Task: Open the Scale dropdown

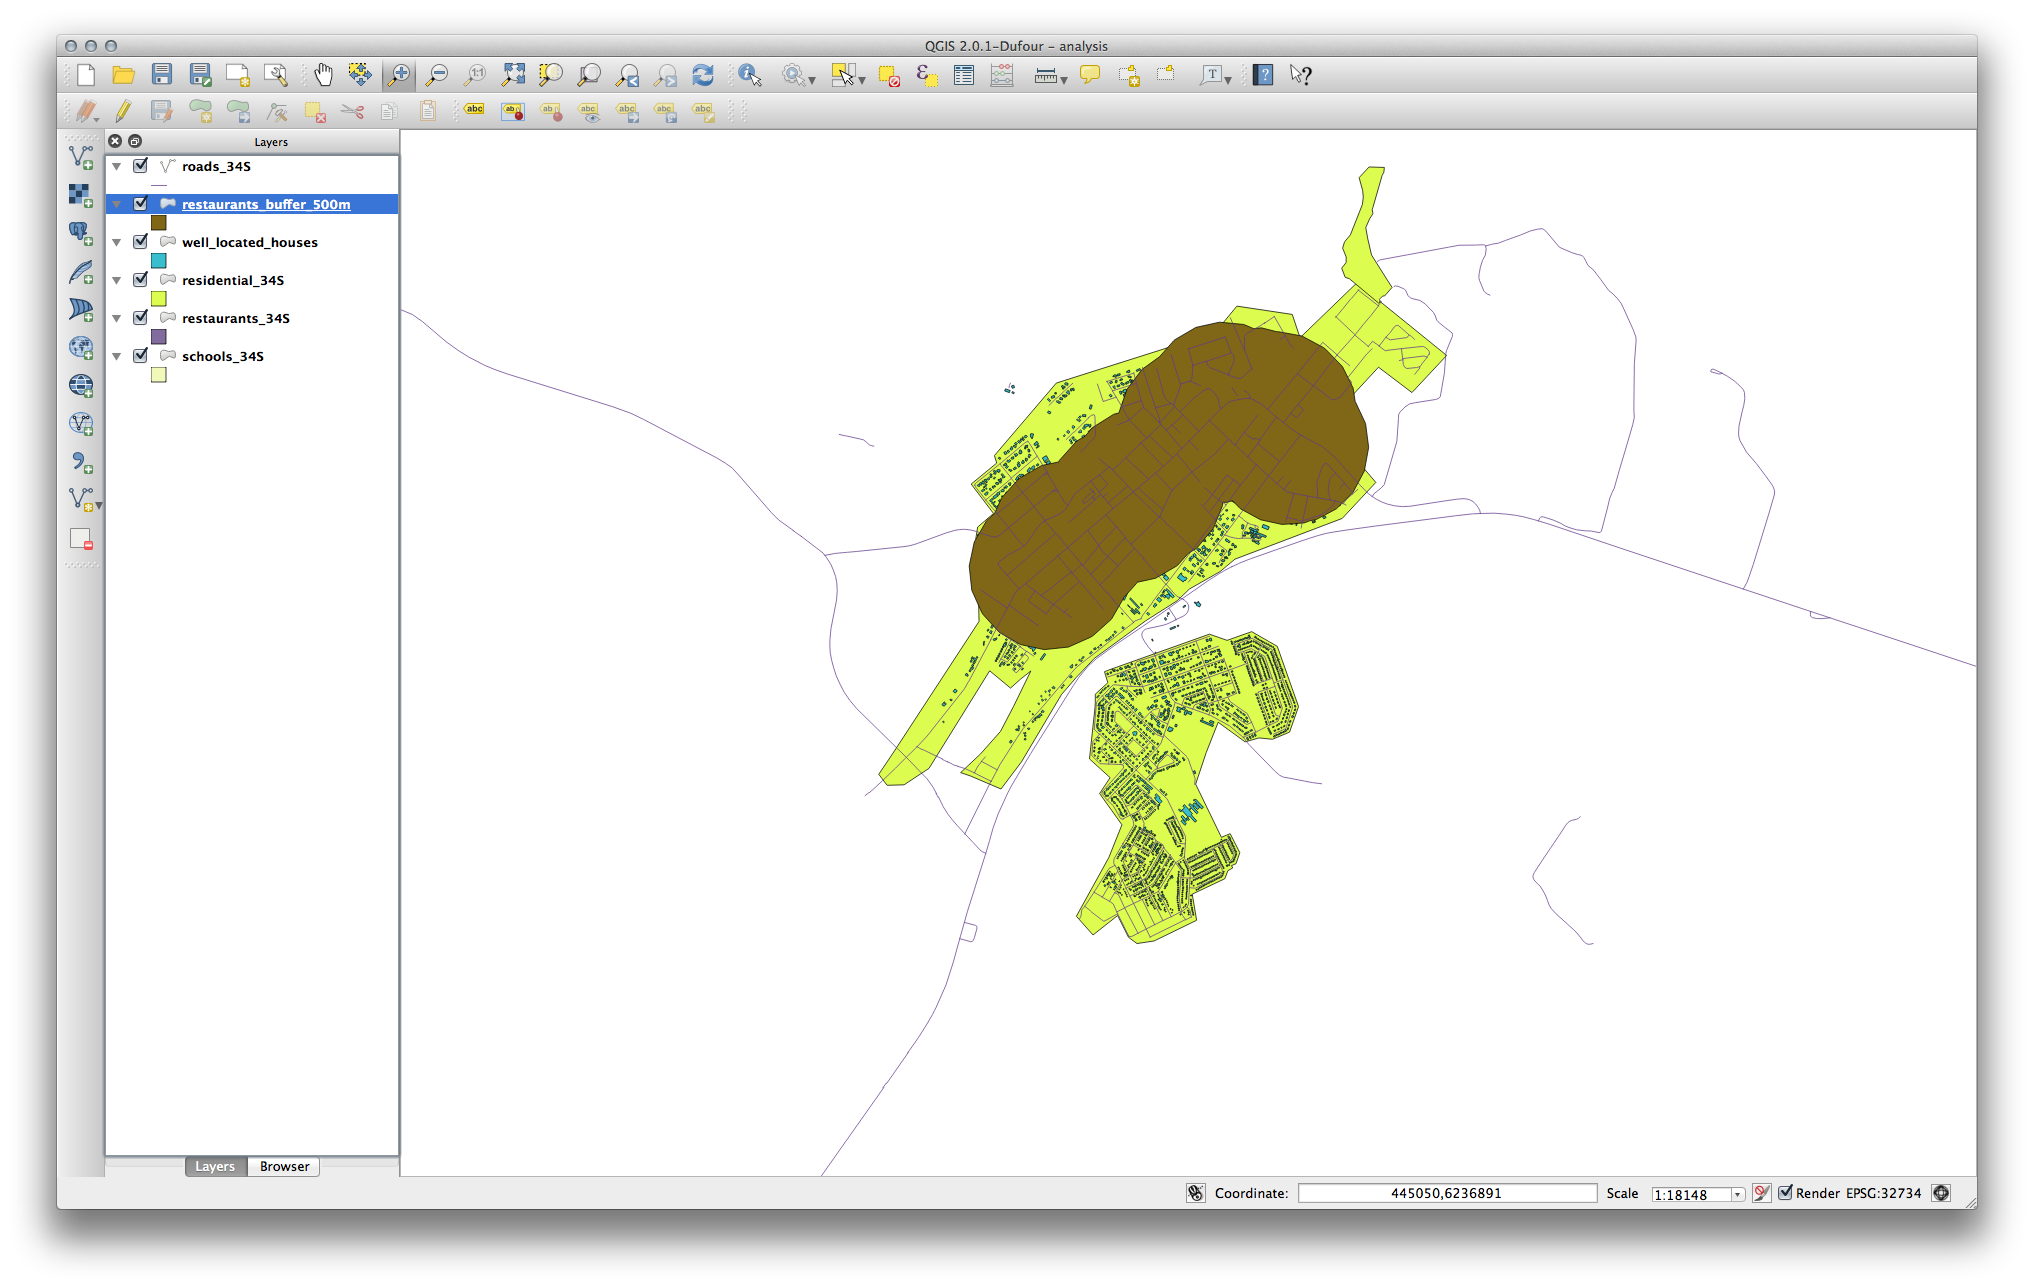Action: click(1737, 1194)
